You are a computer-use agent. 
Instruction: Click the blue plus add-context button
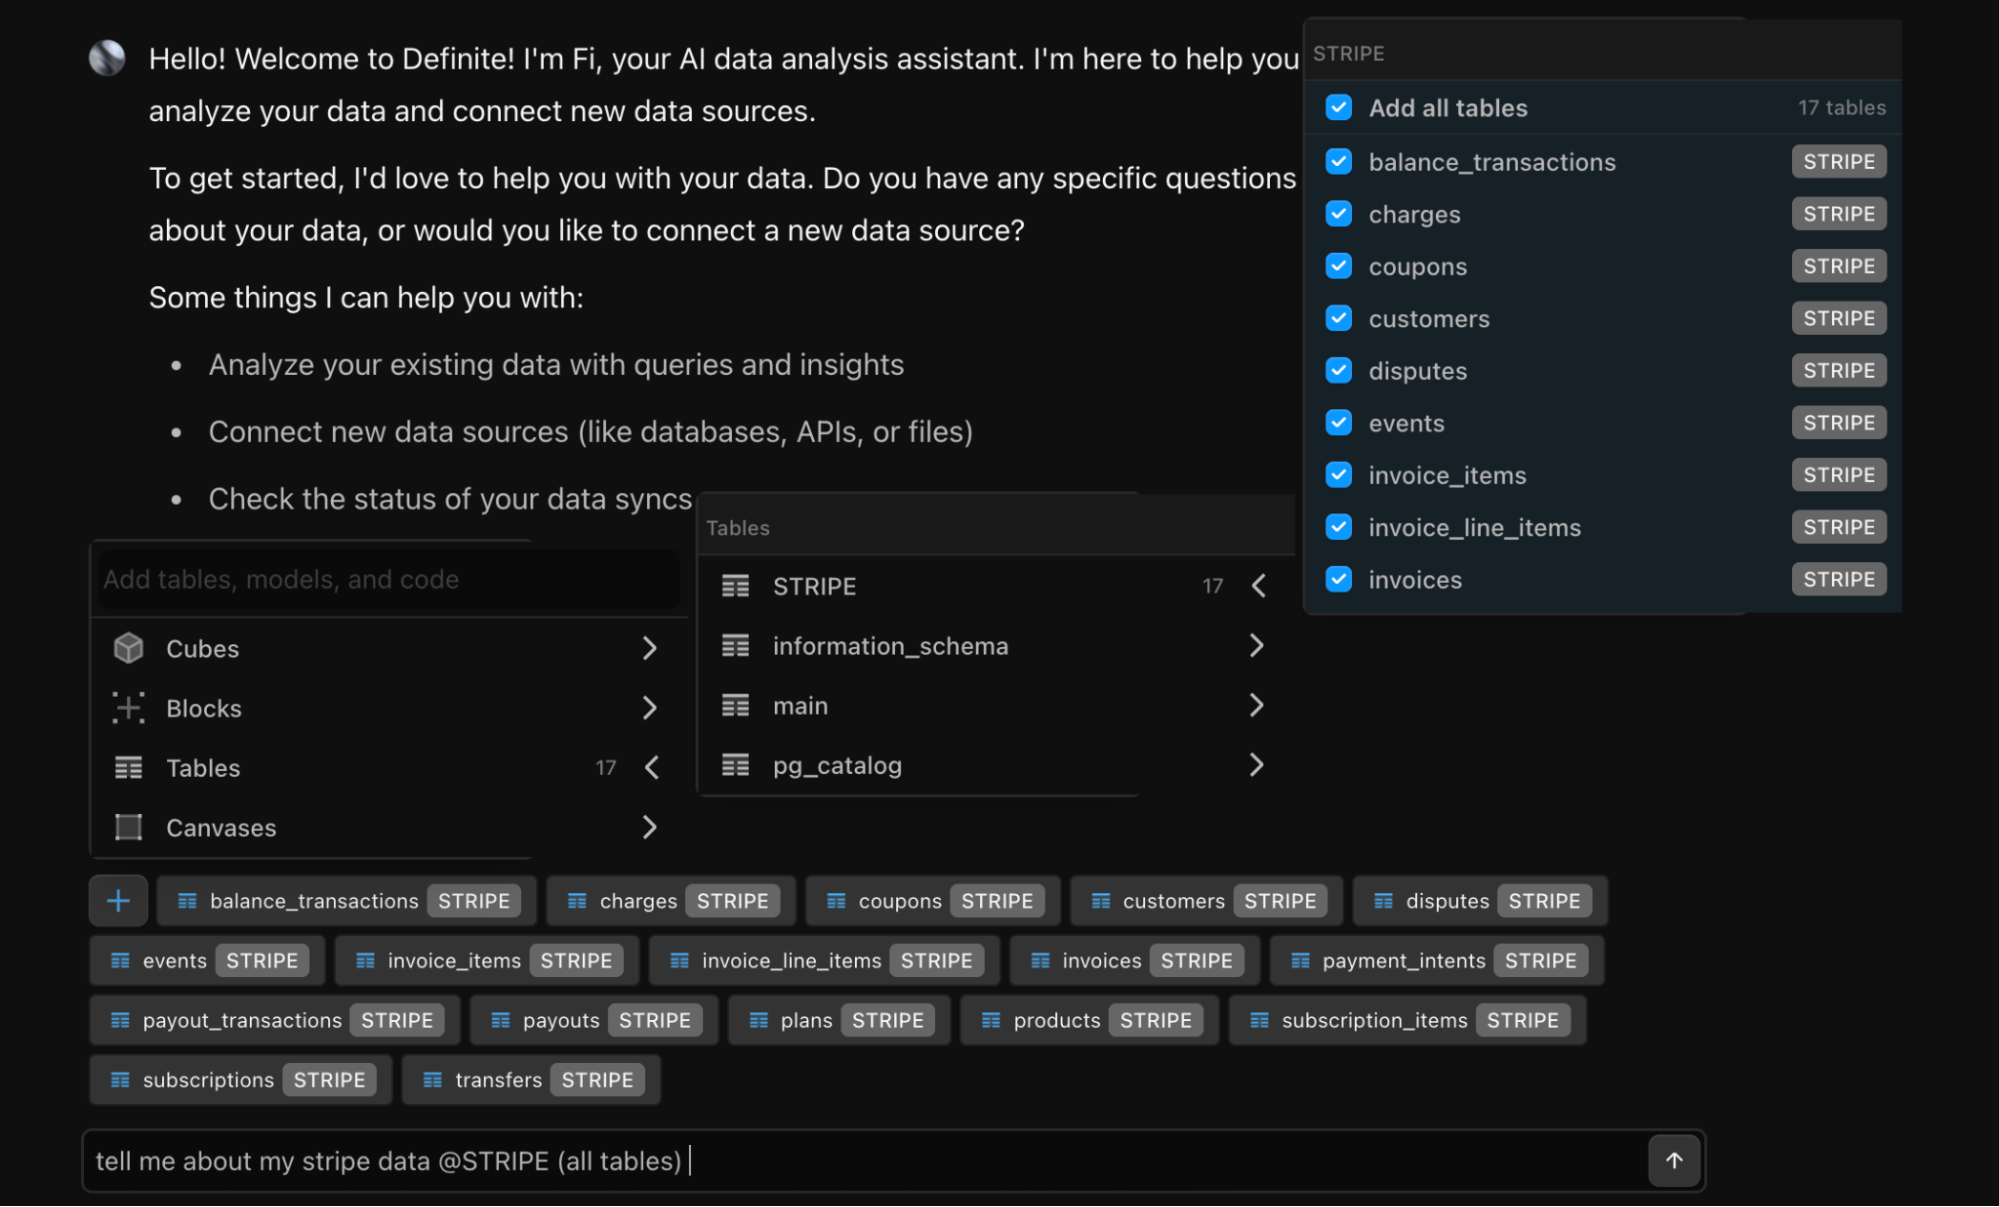pos(118,901)
